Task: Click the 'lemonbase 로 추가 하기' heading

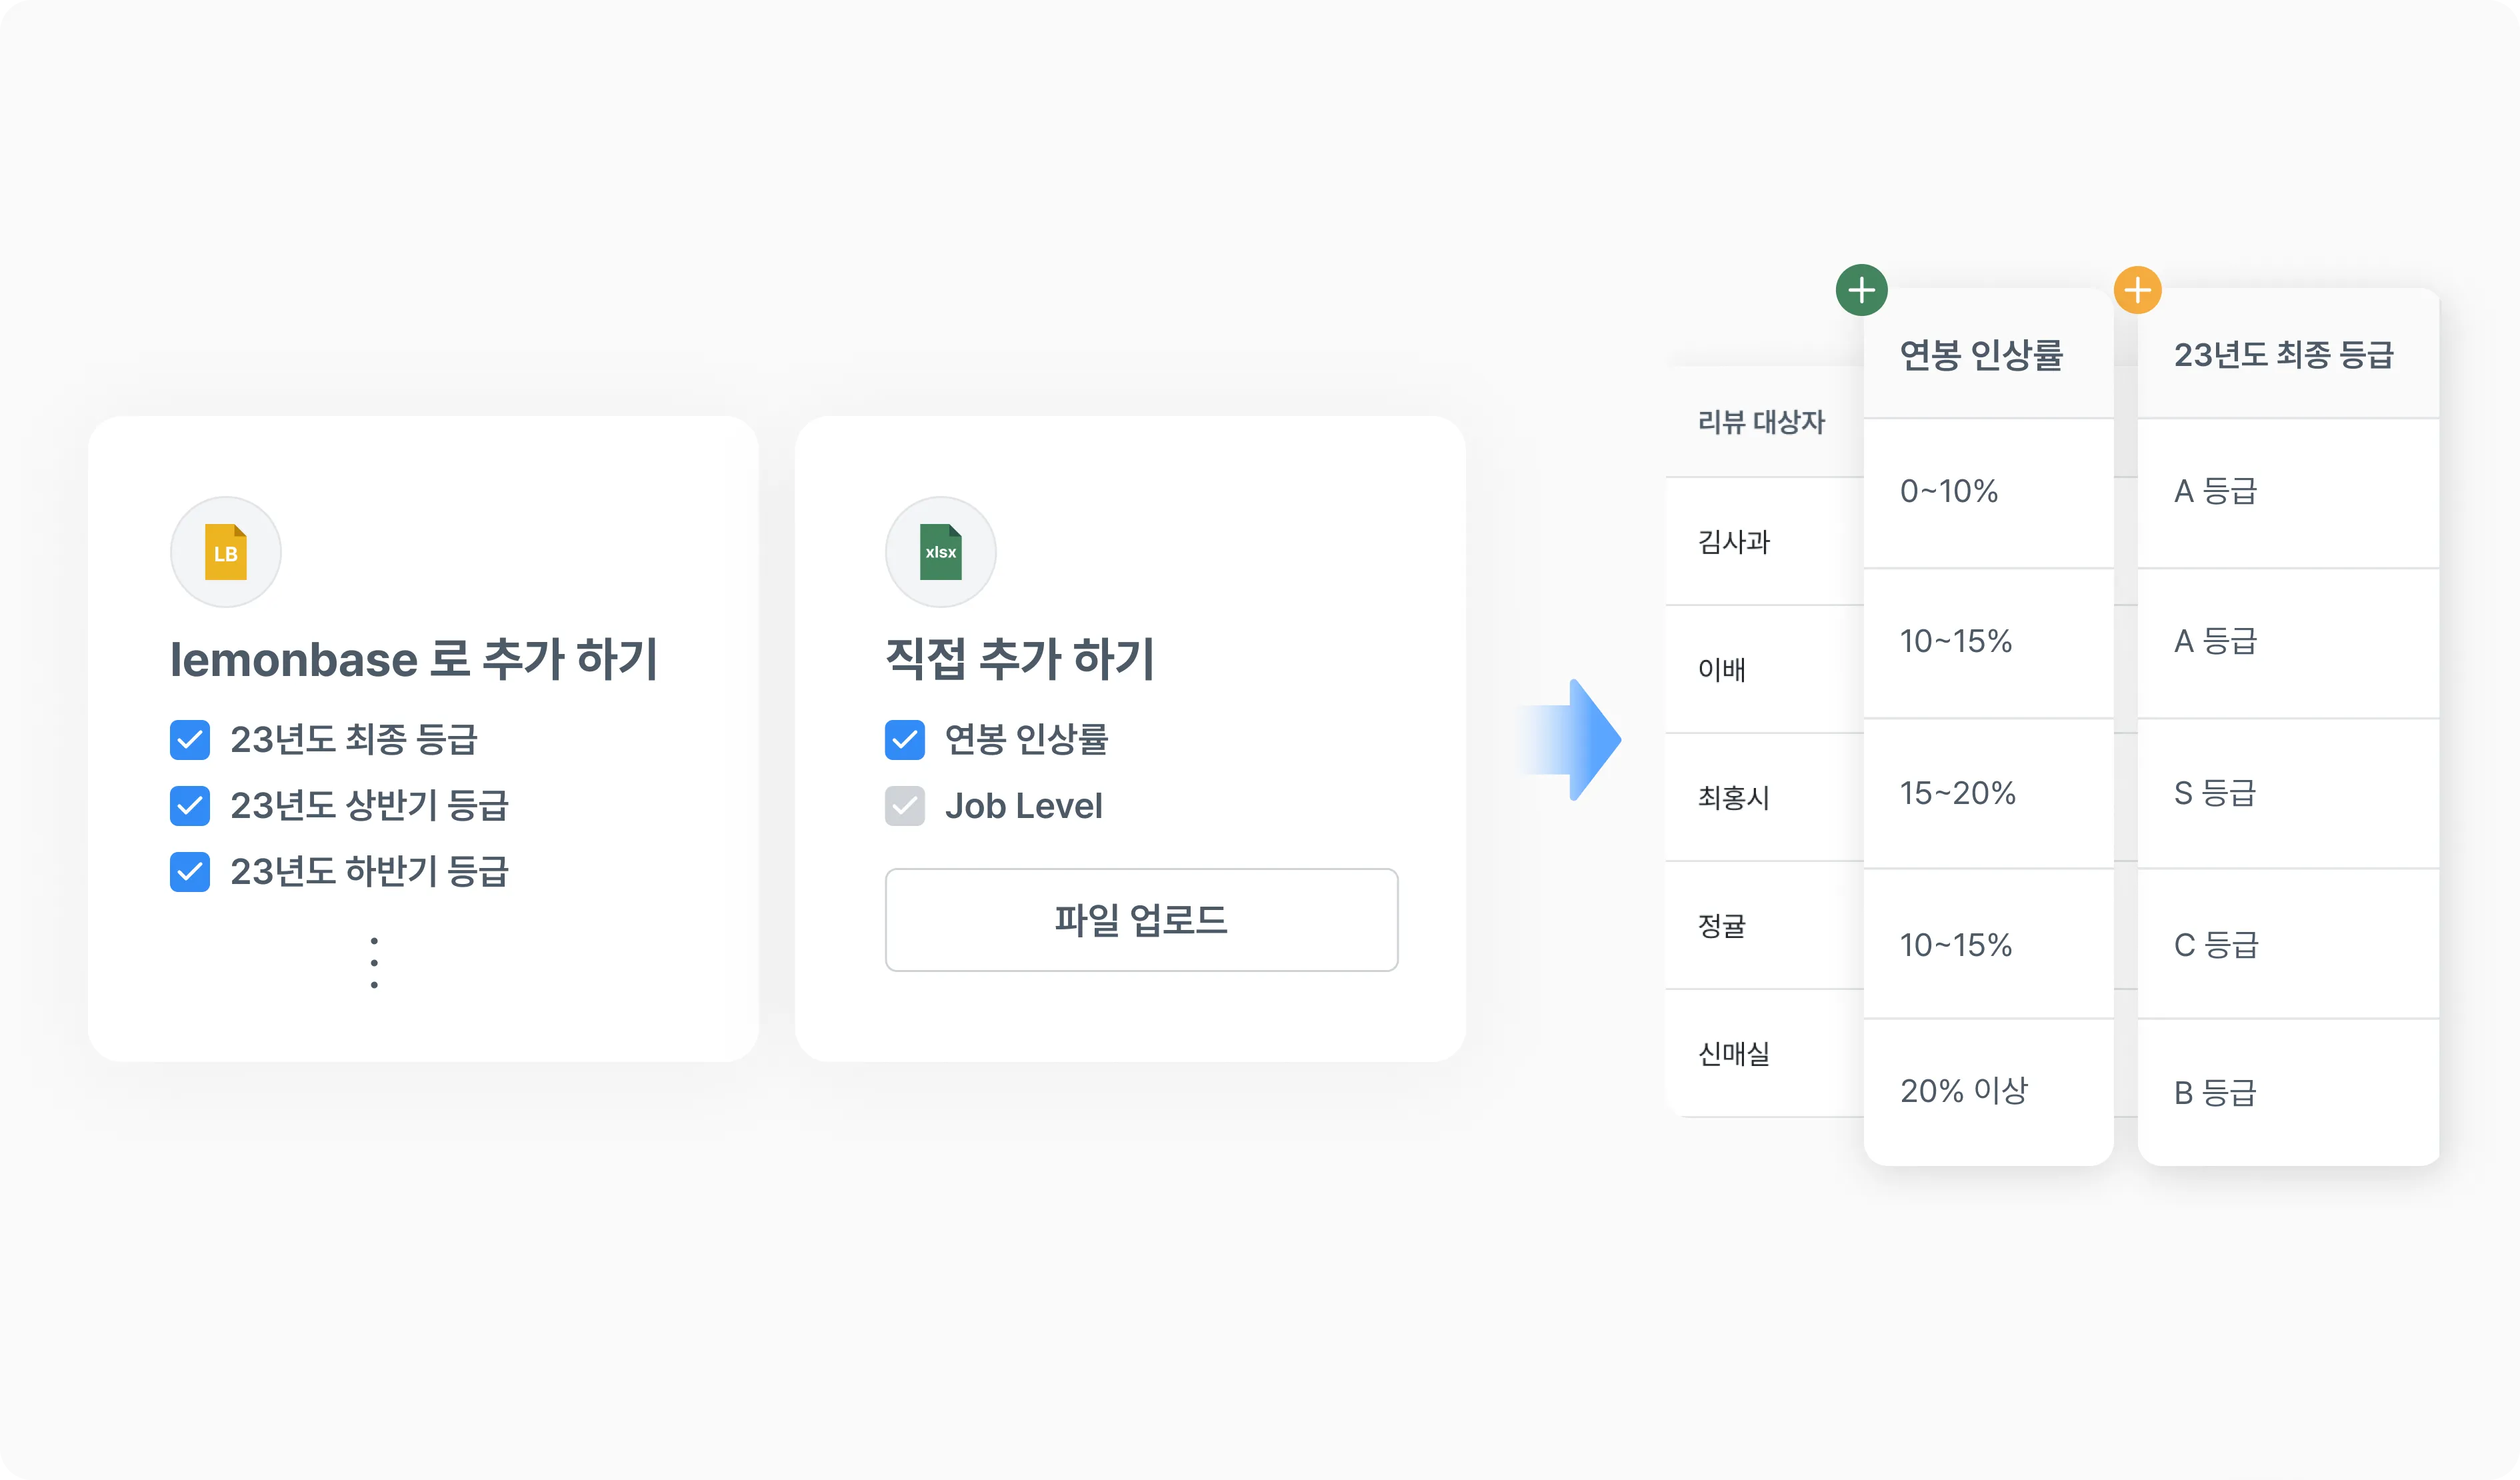Action: (x=413, y=659)
